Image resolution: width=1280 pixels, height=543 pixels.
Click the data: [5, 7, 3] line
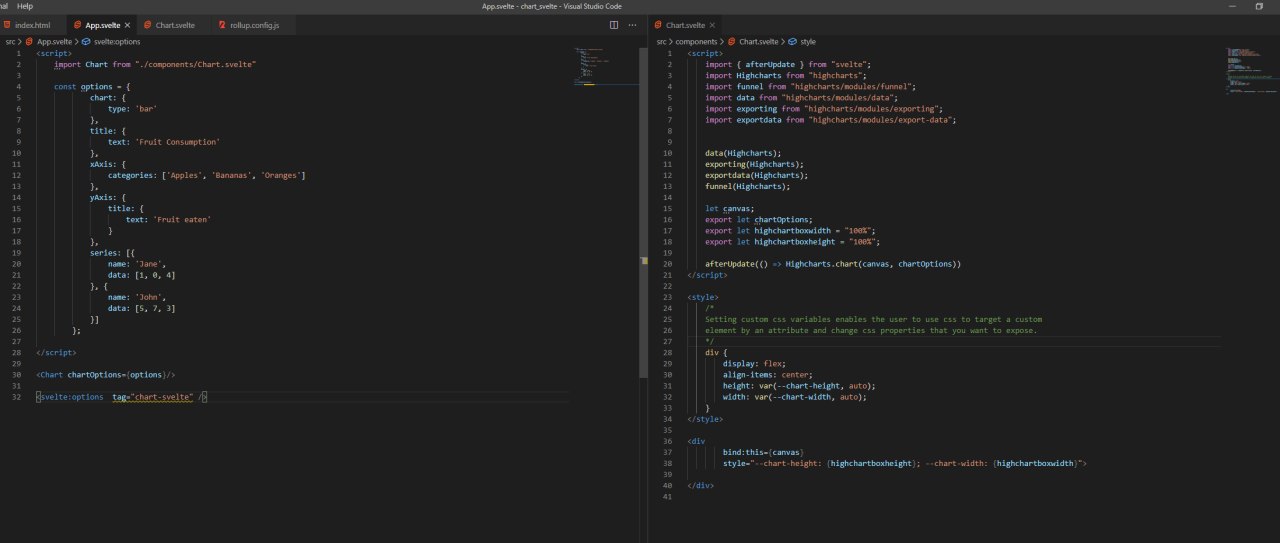tap(142, 308)
